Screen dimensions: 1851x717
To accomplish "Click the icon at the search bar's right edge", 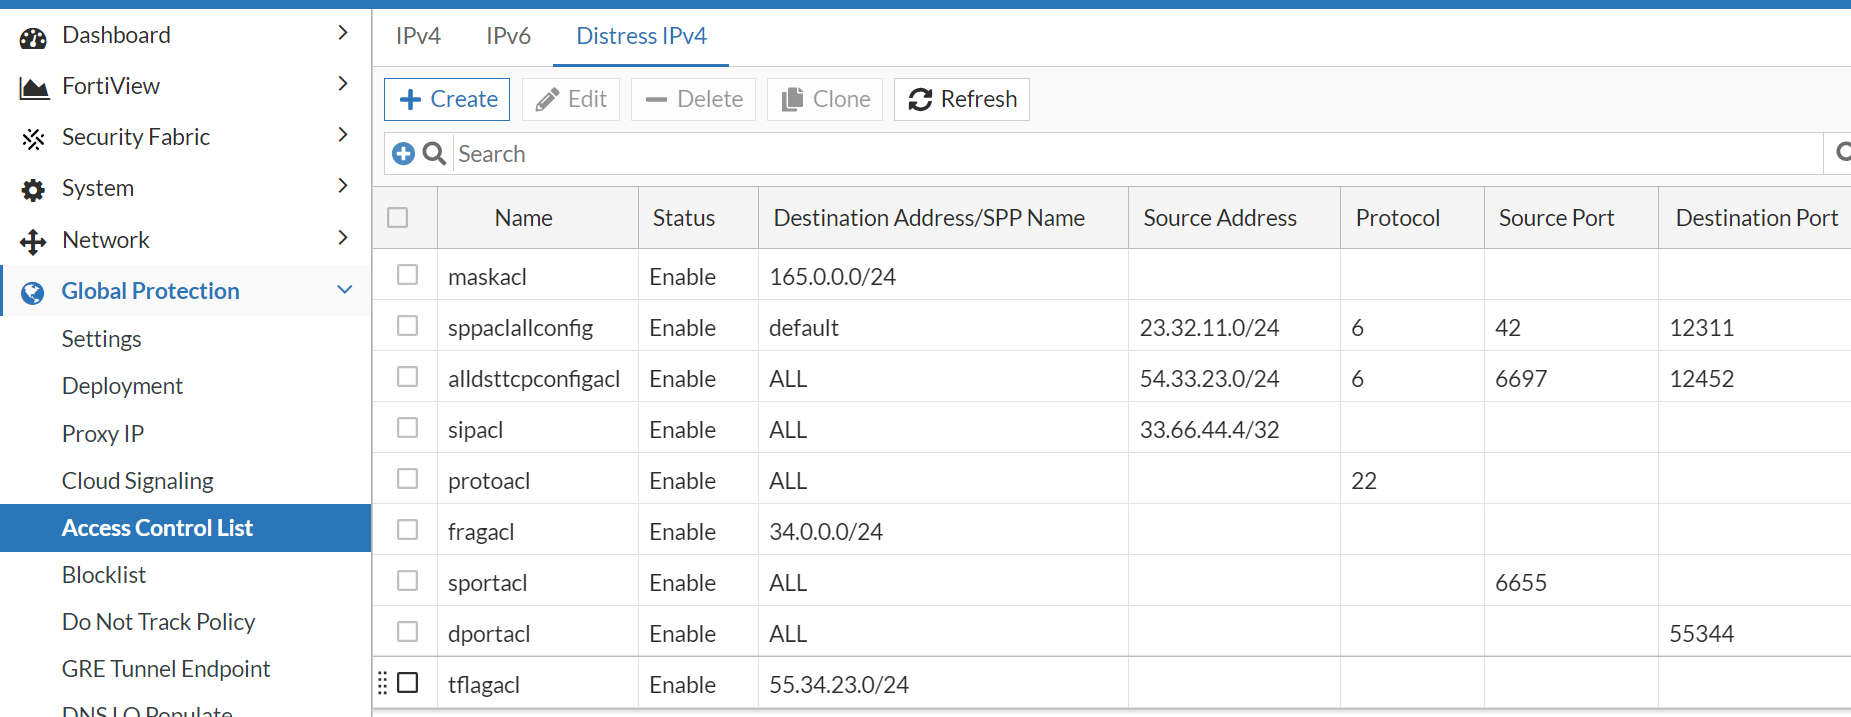I will (x=1842, y=152).
